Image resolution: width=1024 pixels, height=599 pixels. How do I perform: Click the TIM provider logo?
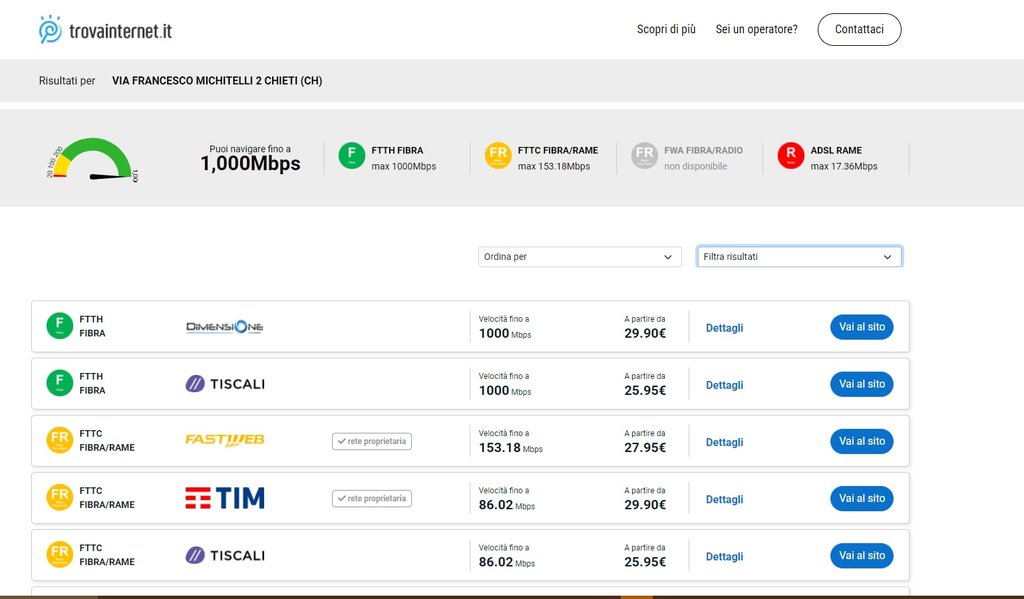225,498
